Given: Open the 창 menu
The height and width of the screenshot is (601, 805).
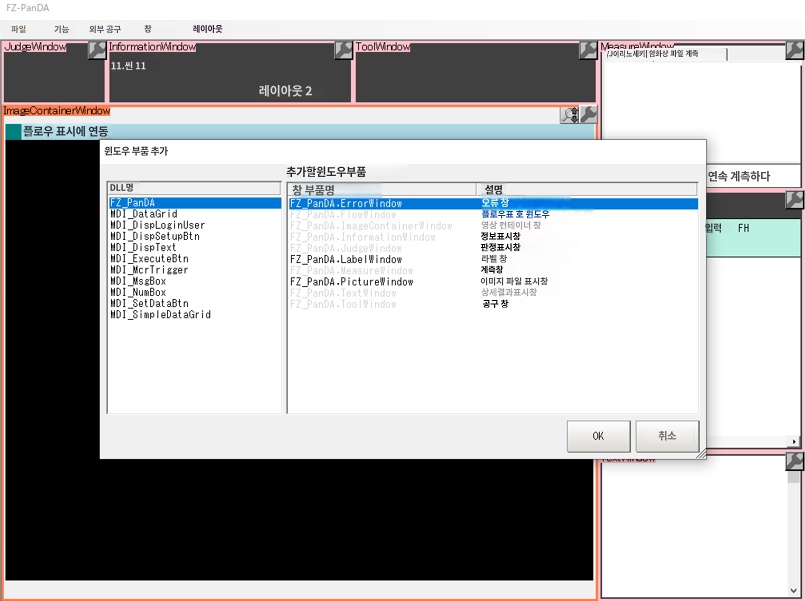Looking at the screenshot, I should [x=148, y=29].
